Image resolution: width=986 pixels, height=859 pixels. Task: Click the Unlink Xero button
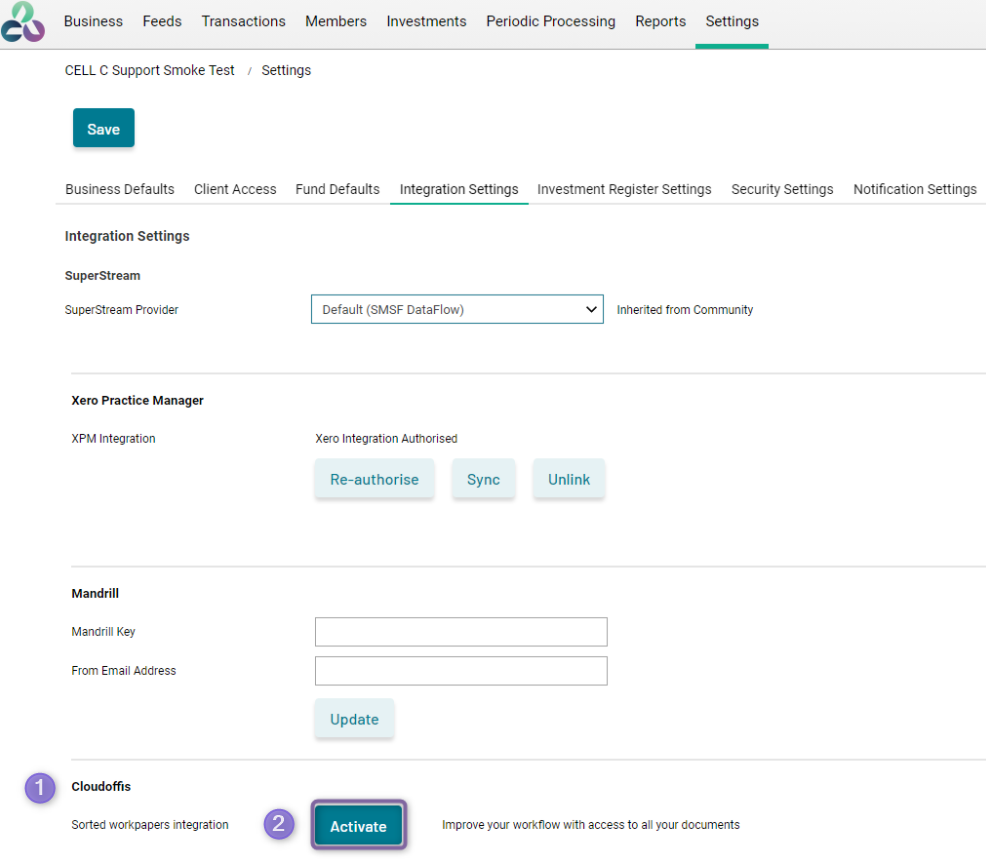coord(569,479)
